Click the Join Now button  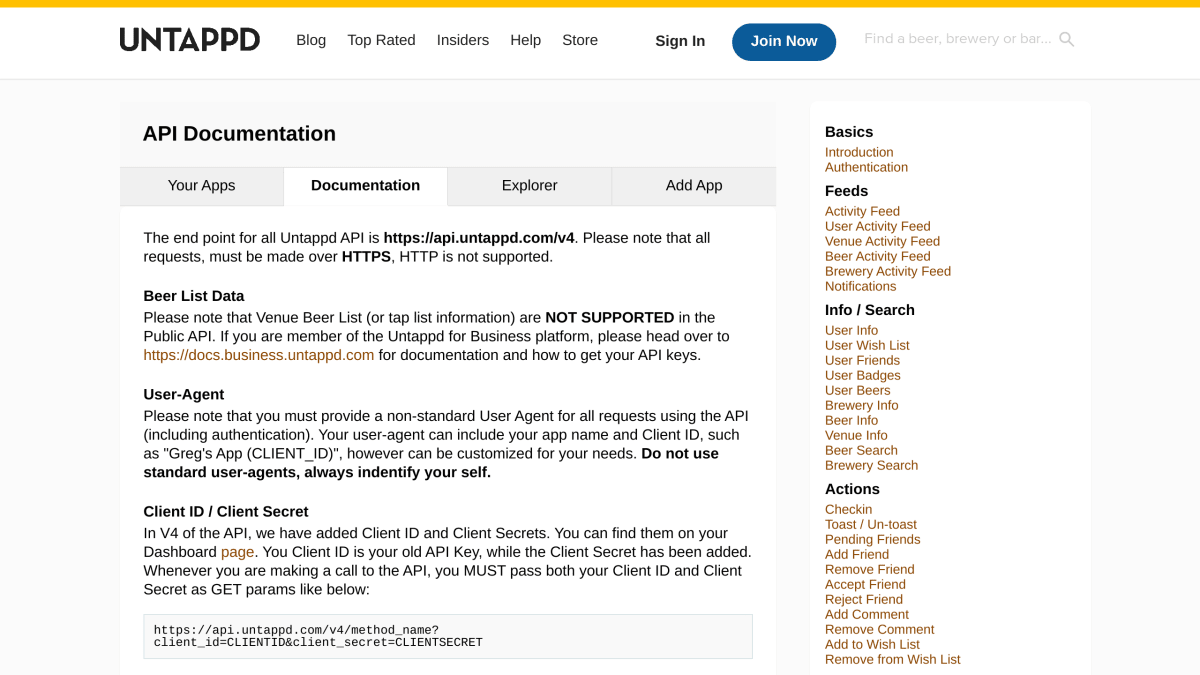pos(784,42)
